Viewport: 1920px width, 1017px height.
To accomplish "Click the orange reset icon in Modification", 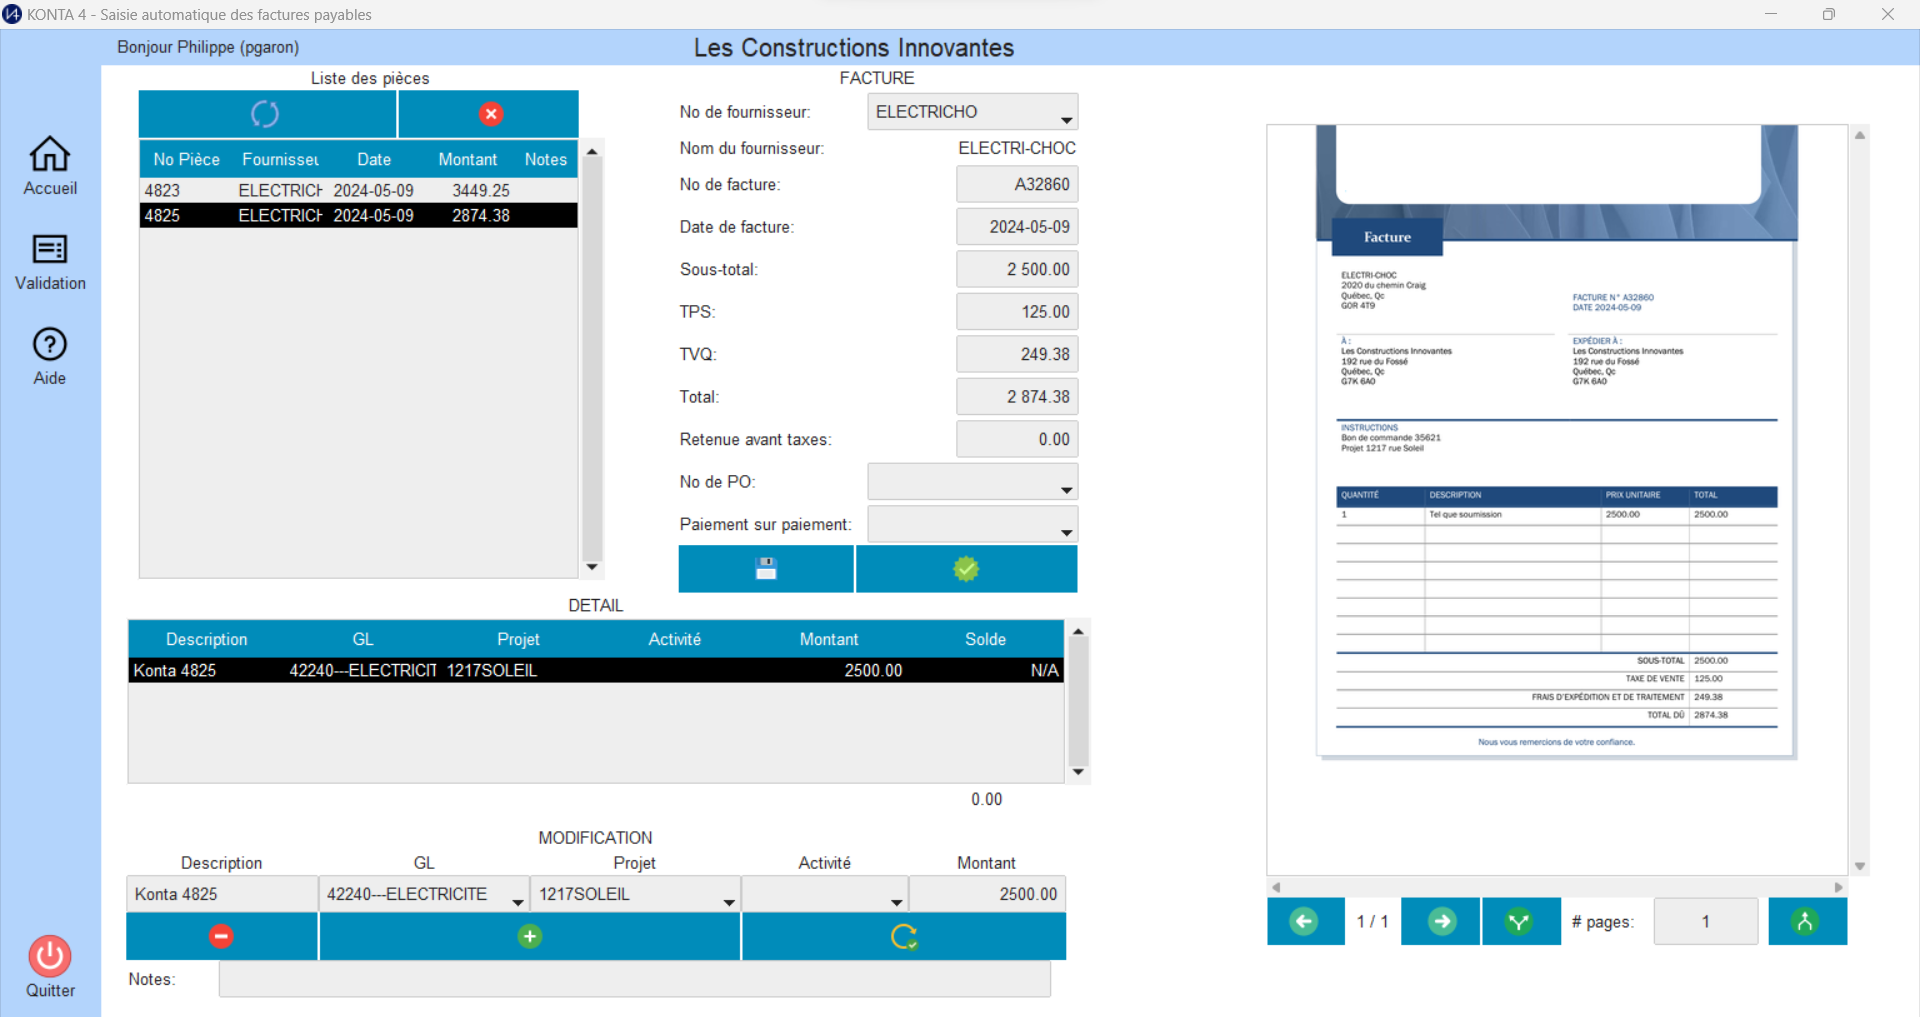I will pos(904,936).
